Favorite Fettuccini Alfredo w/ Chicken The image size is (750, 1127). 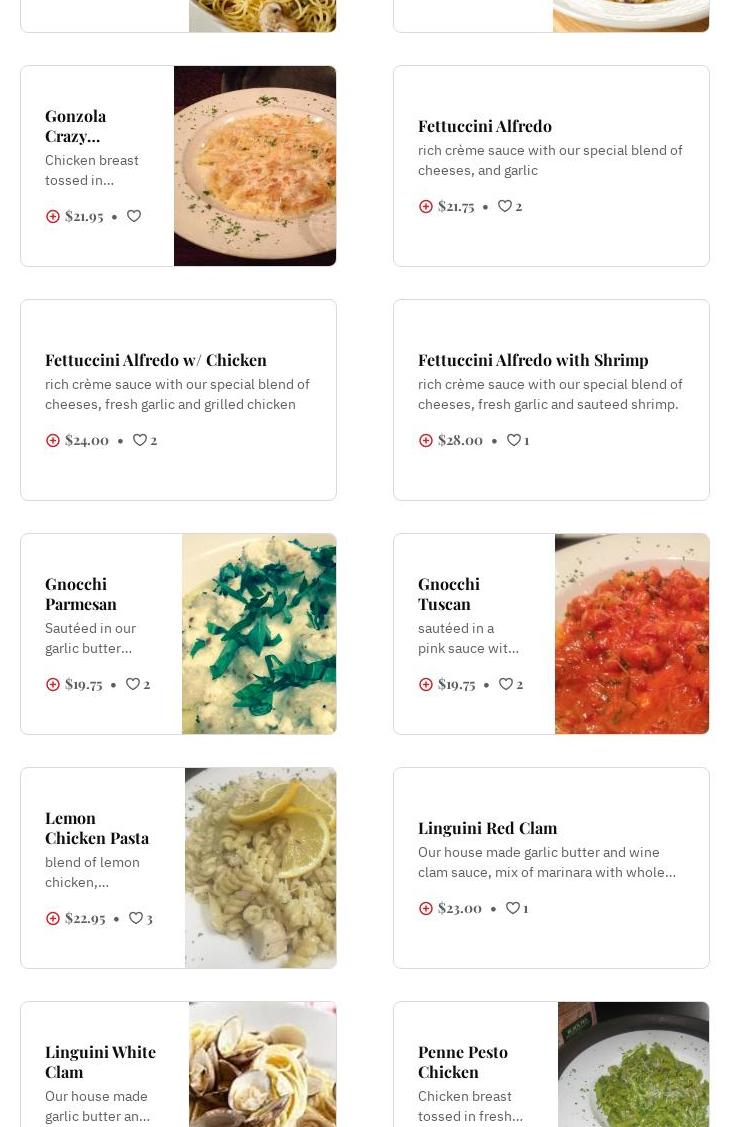pos(140,440)
